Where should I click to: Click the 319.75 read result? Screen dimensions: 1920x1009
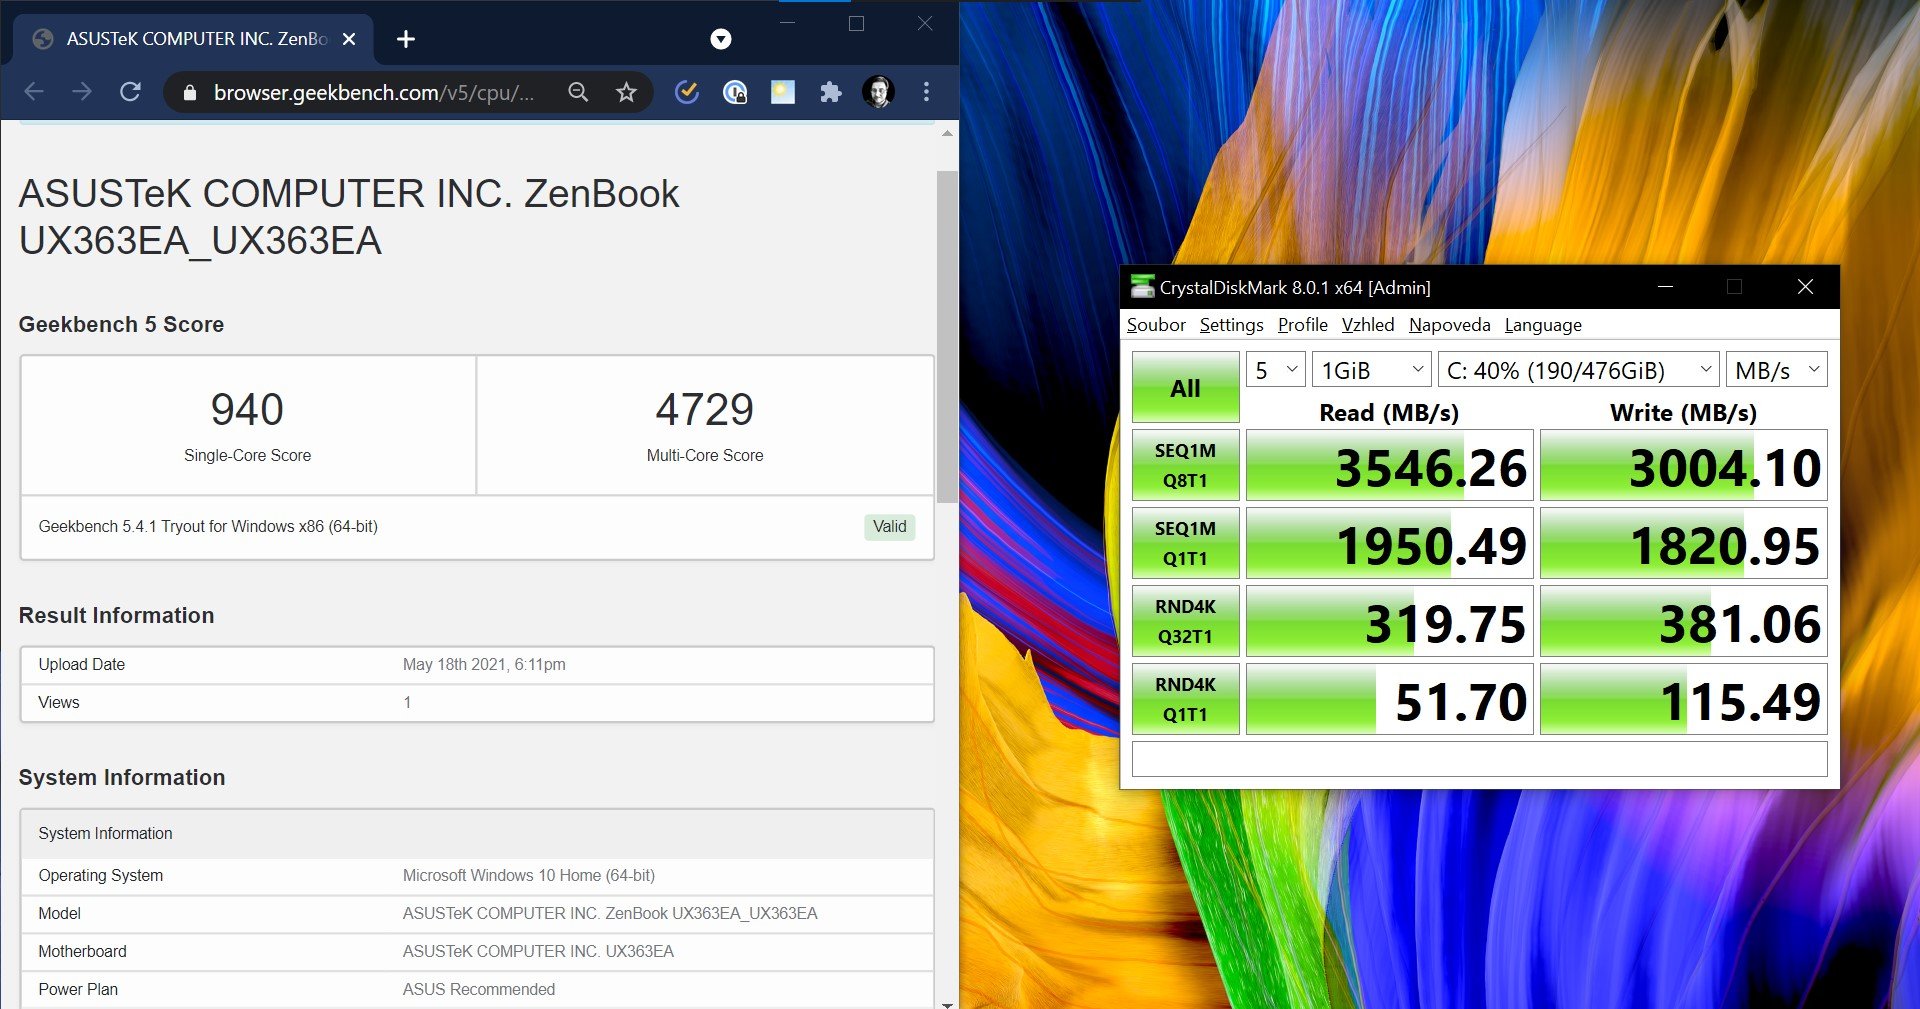pos(1389,622)
